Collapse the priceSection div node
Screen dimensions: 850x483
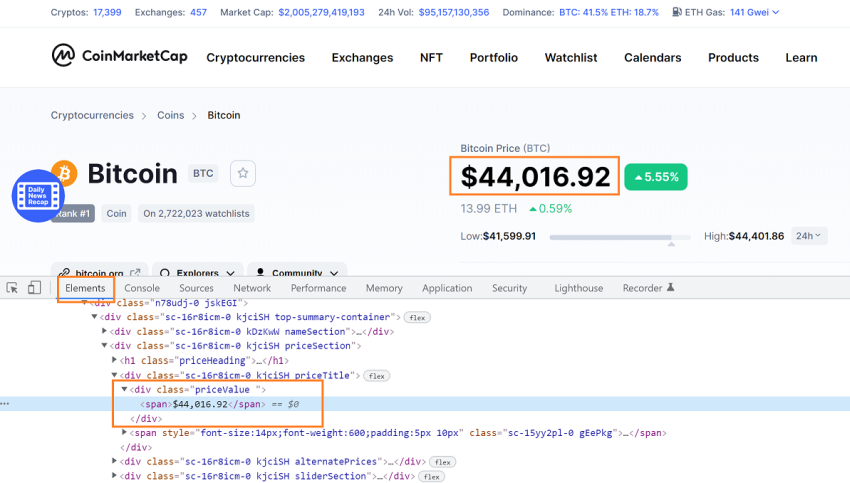[104, 345]
